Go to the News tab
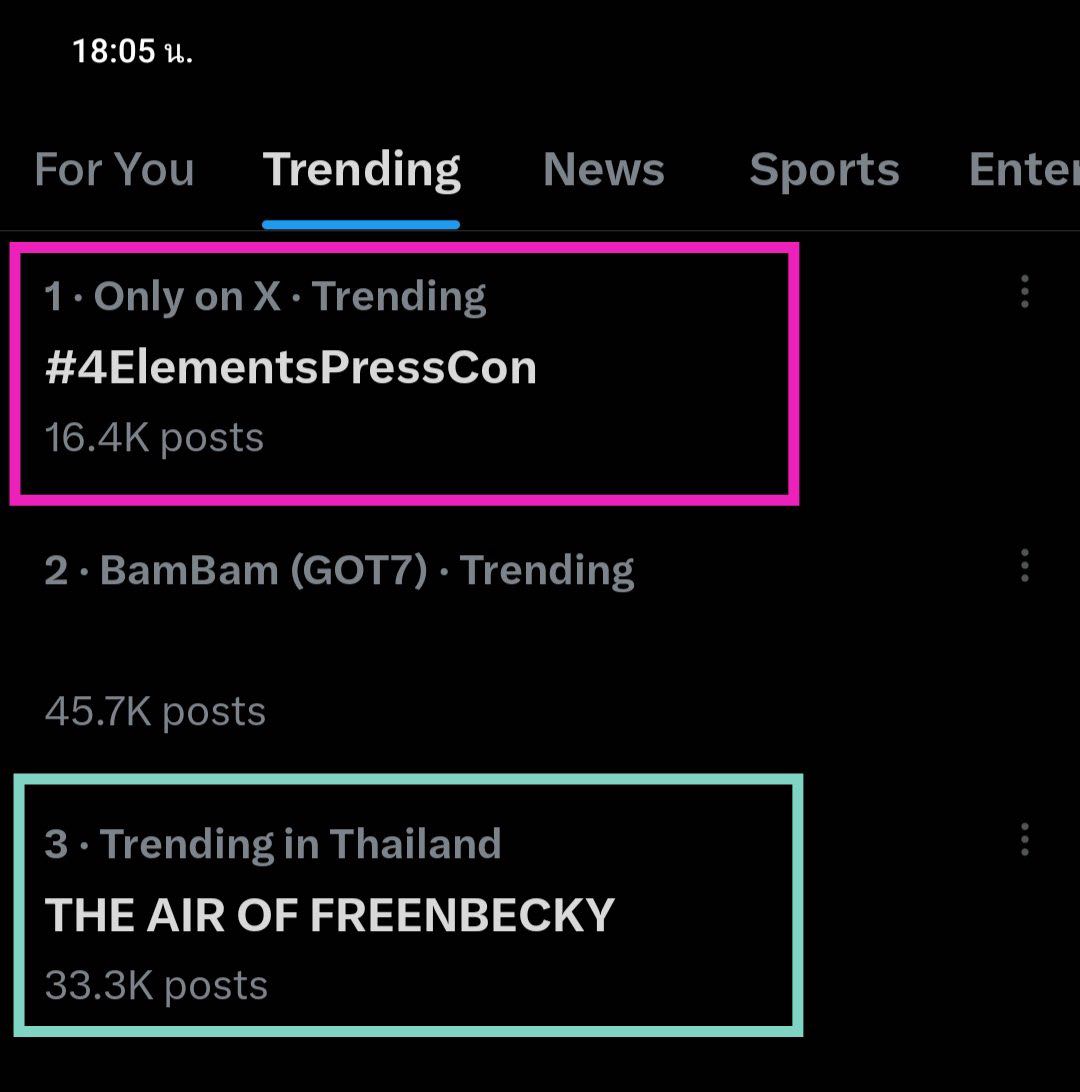 [x=603, y=169]
